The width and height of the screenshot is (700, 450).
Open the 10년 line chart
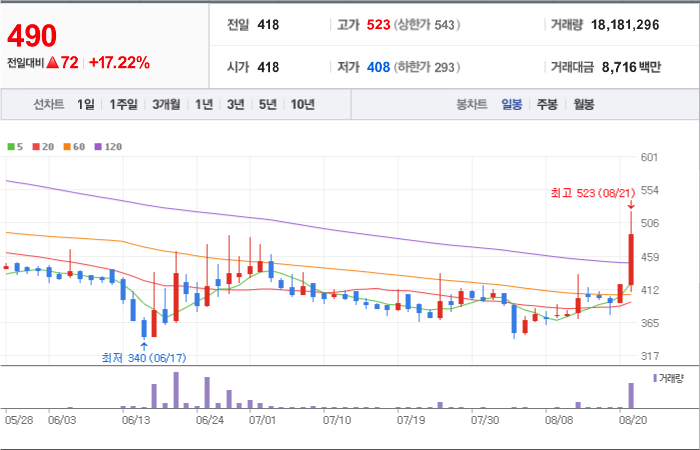point(303,105)
